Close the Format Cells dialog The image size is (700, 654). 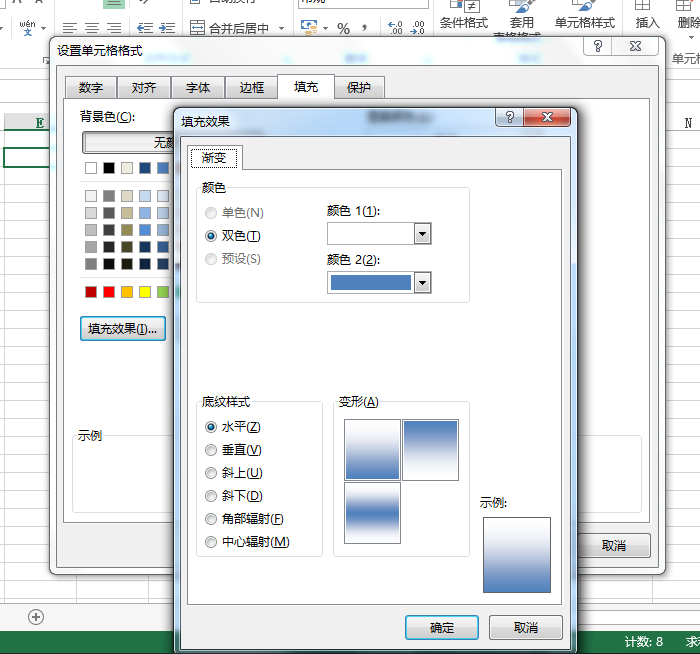[635, 46]
